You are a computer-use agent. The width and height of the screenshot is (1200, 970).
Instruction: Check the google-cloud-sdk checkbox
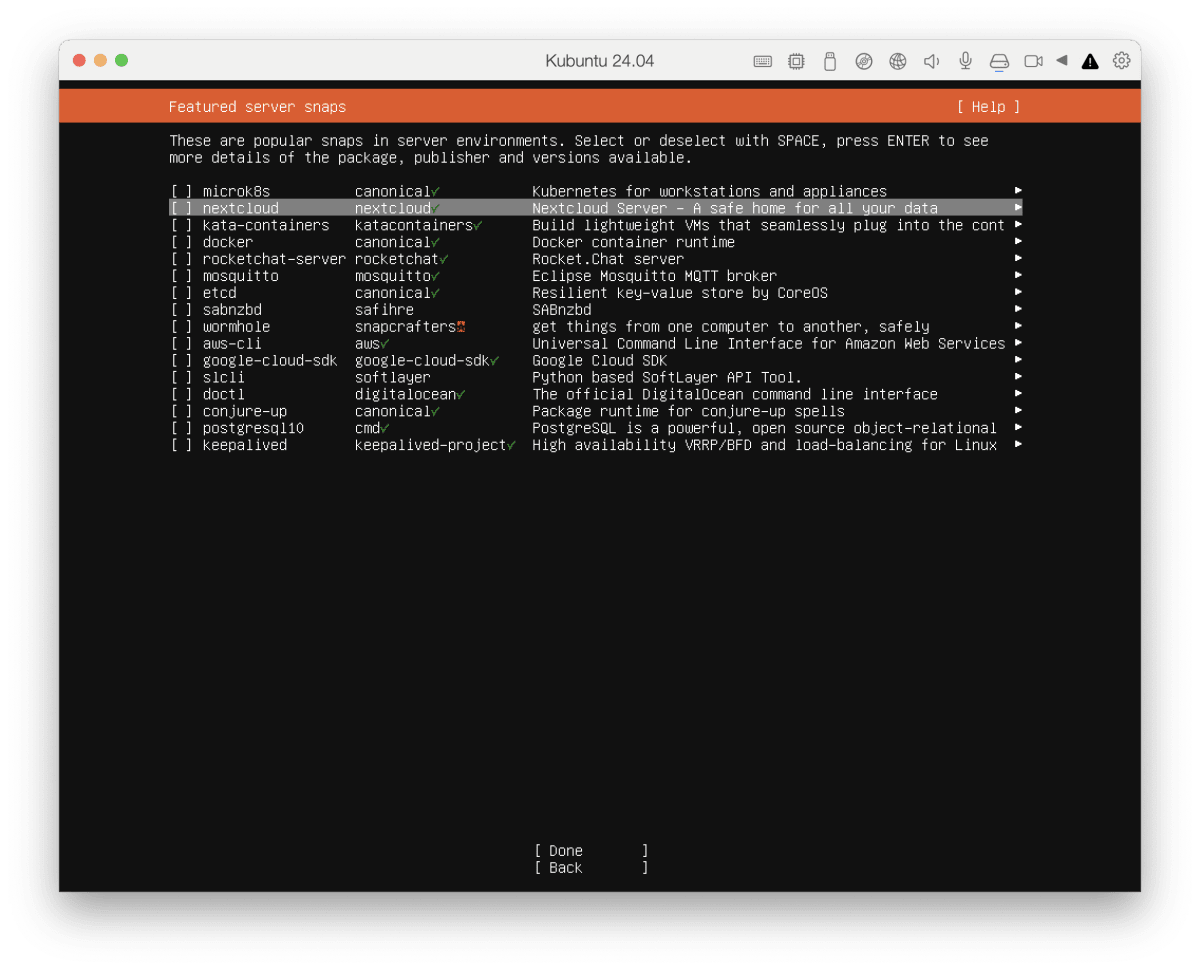[181, 360]
